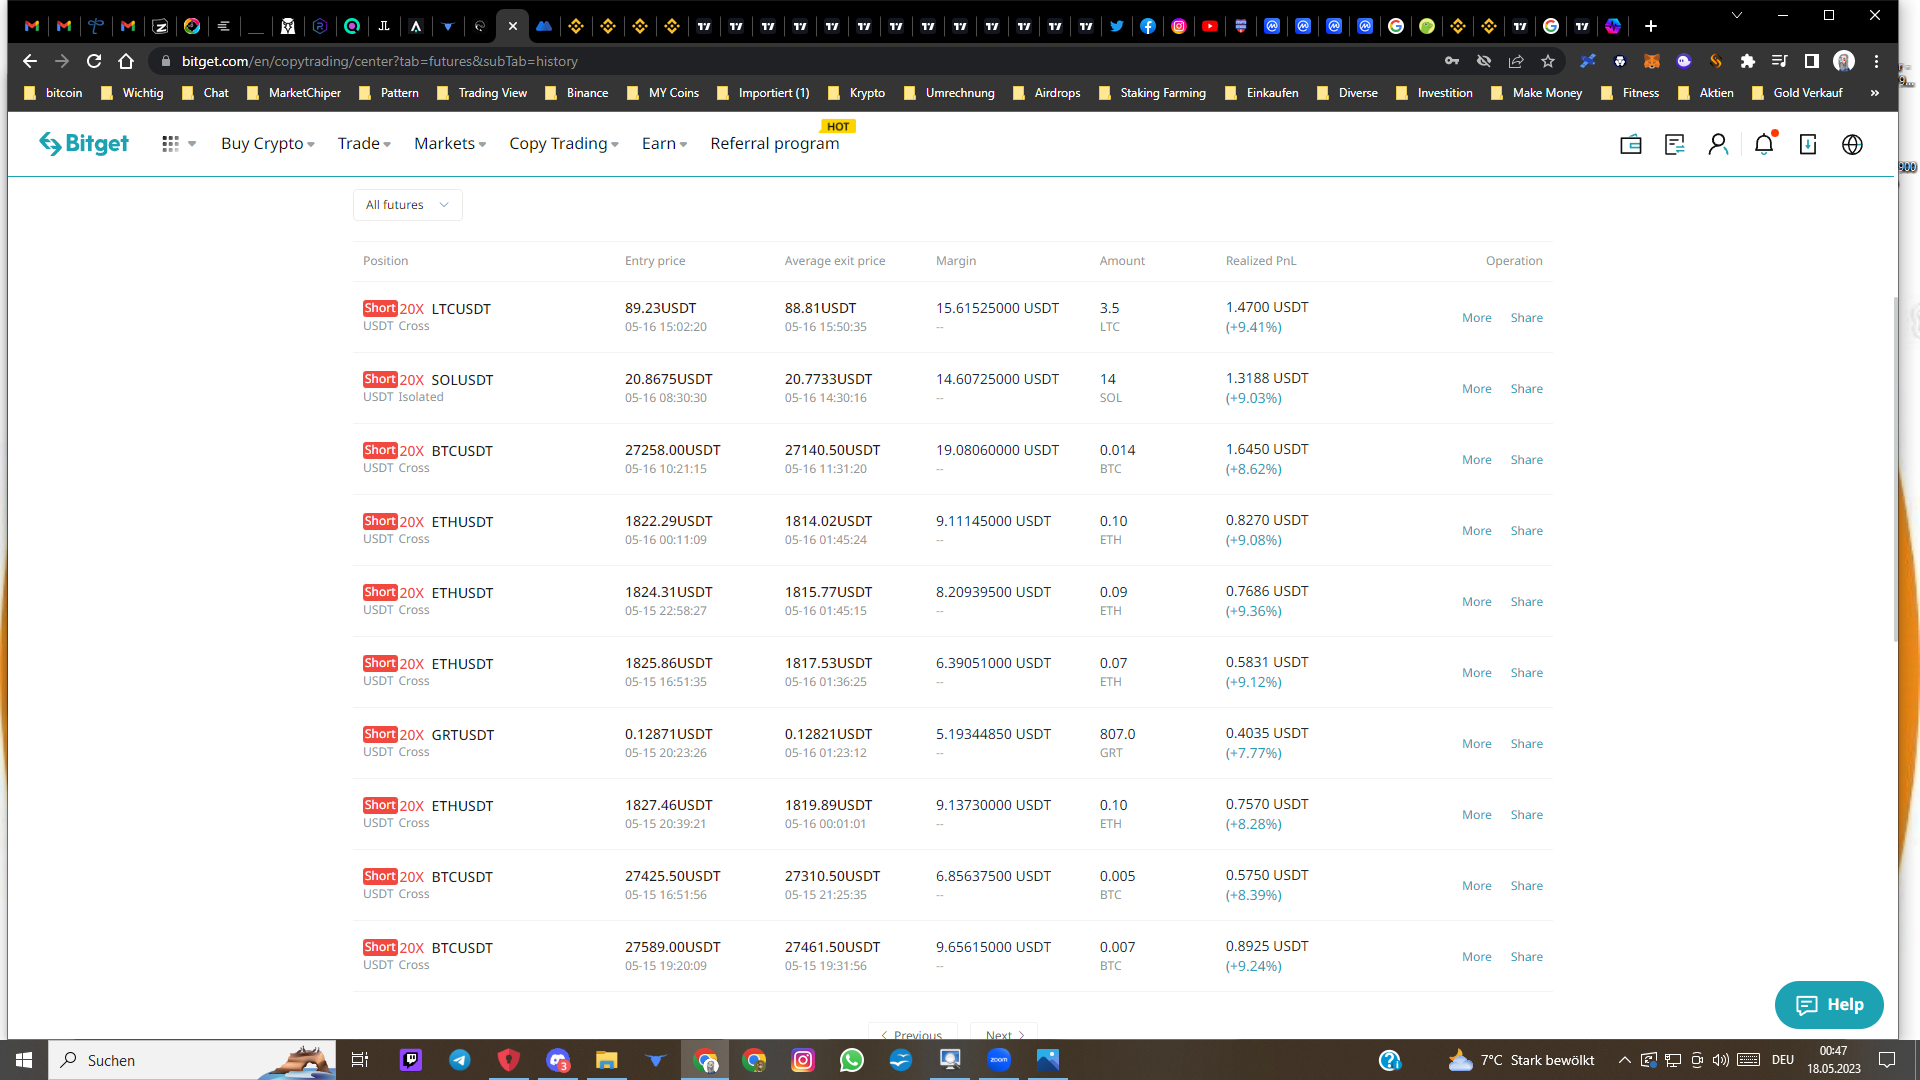The image size is (1920, 1080).
Task: Click the Windows search box
Action: click(x=190, y=1060)
